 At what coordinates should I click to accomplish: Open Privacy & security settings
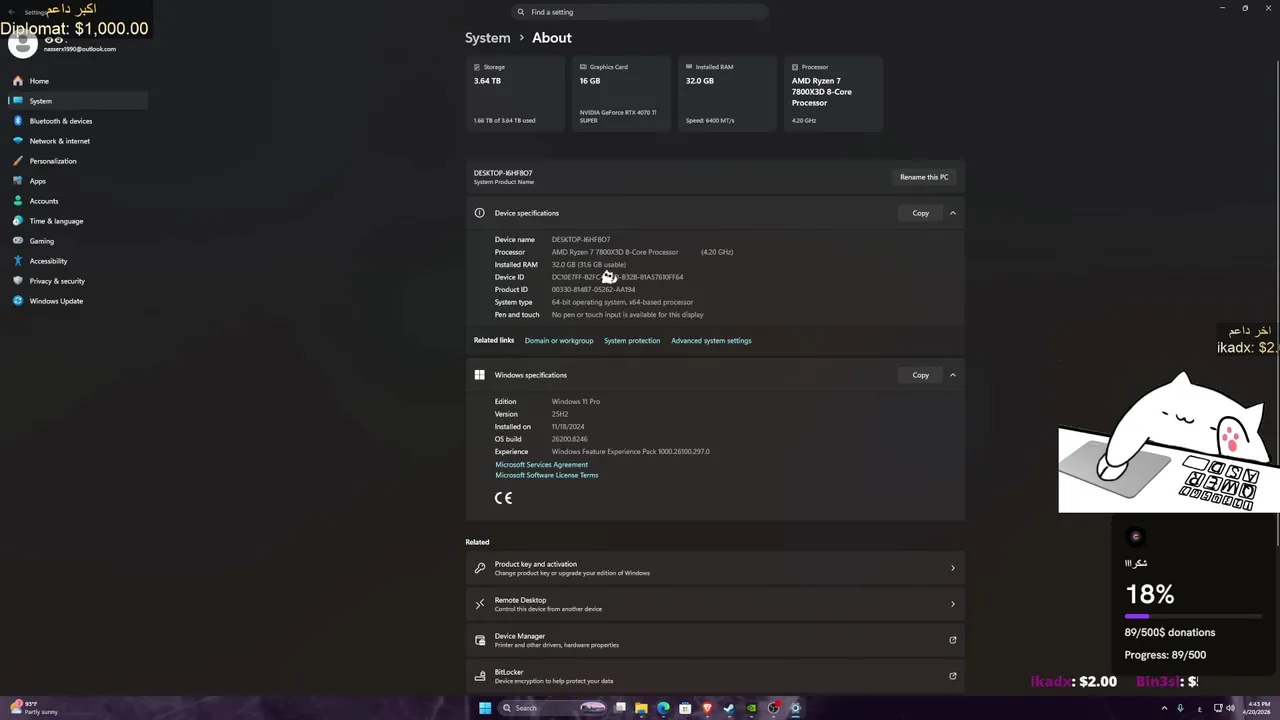[x=57, y=281]
